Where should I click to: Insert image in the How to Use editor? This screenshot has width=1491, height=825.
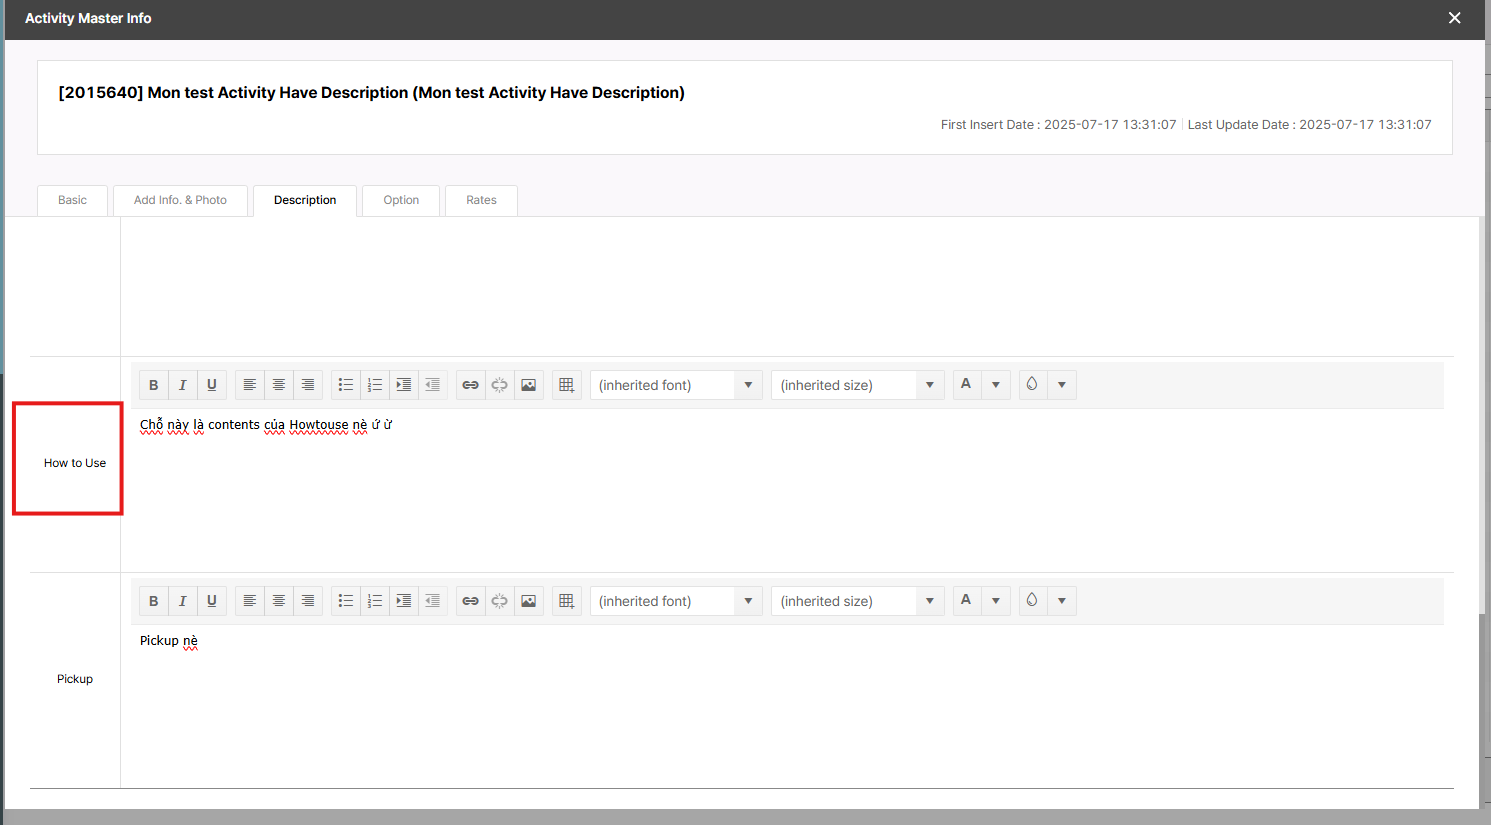(529, 385)
